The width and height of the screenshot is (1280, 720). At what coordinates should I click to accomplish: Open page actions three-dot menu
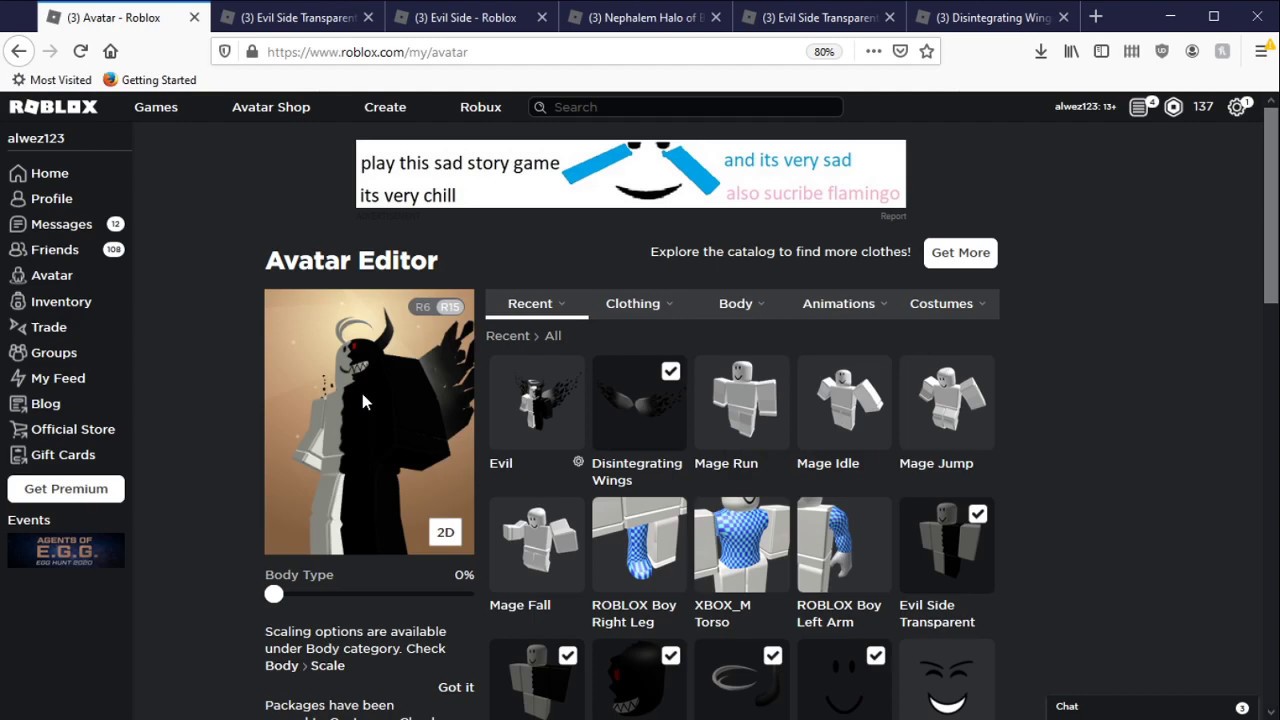(x=873, y=51)
